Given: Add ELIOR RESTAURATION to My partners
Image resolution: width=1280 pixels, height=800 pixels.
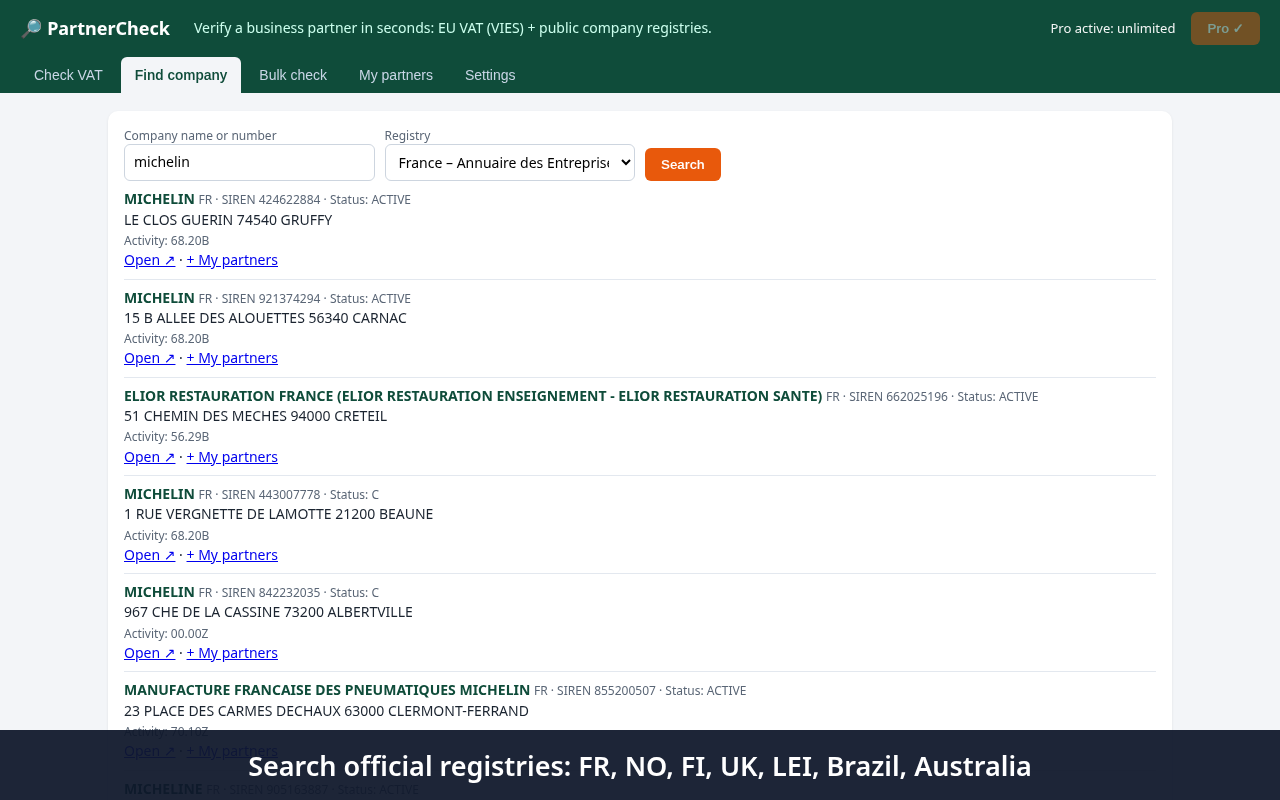Looking at the screenshot, I should pyautogui.click(x=232, y=457).
